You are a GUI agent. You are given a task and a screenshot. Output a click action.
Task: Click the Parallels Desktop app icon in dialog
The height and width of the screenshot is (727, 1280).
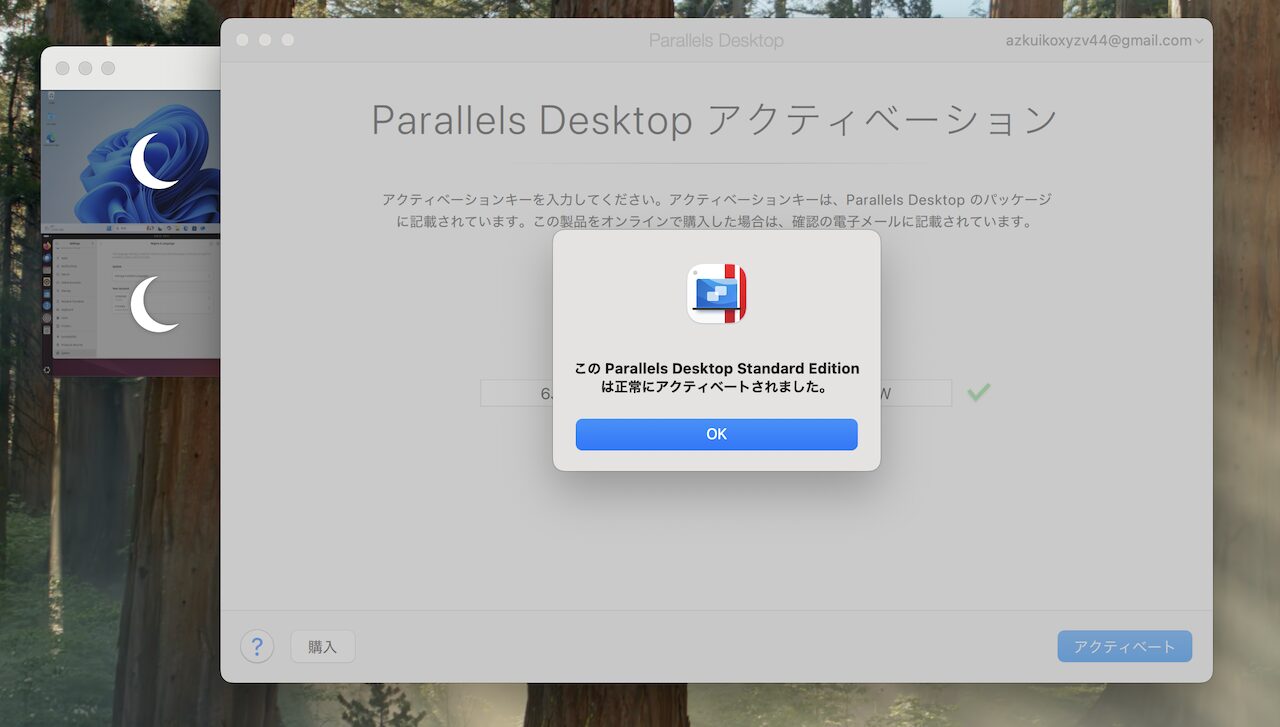[716, 294]
